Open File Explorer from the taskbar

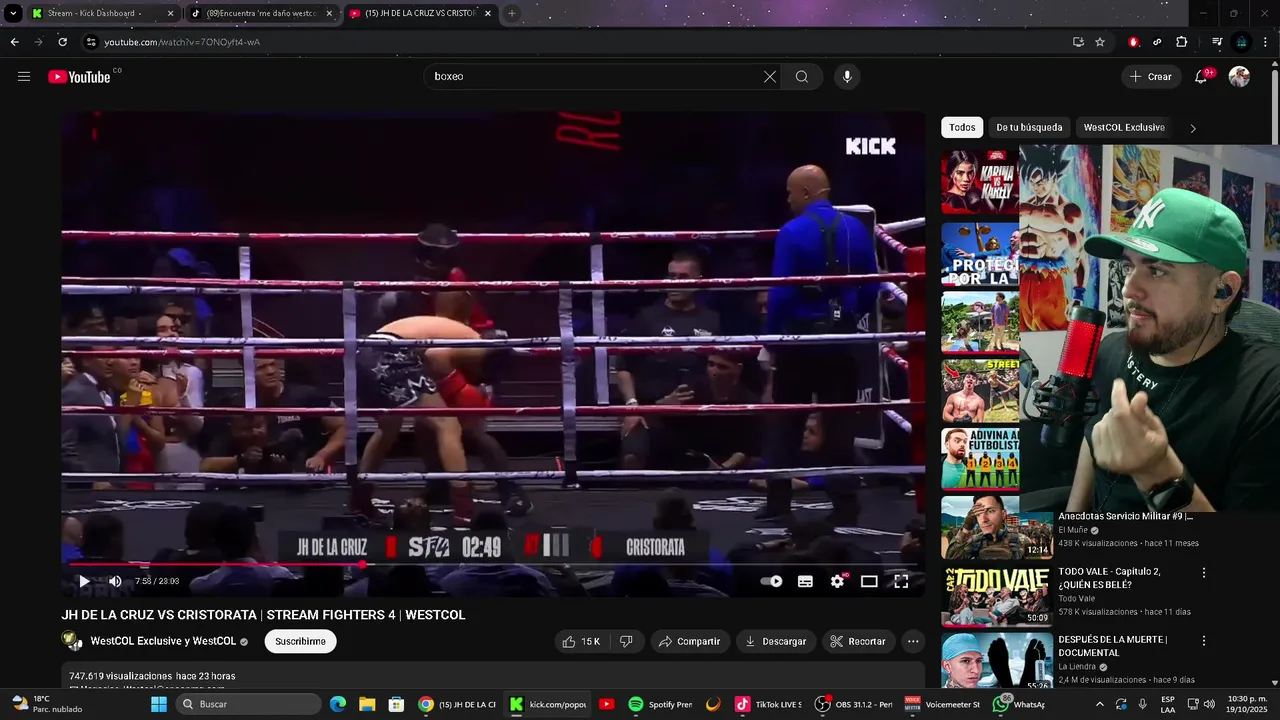pyautogui.click(x=367, y=704)
